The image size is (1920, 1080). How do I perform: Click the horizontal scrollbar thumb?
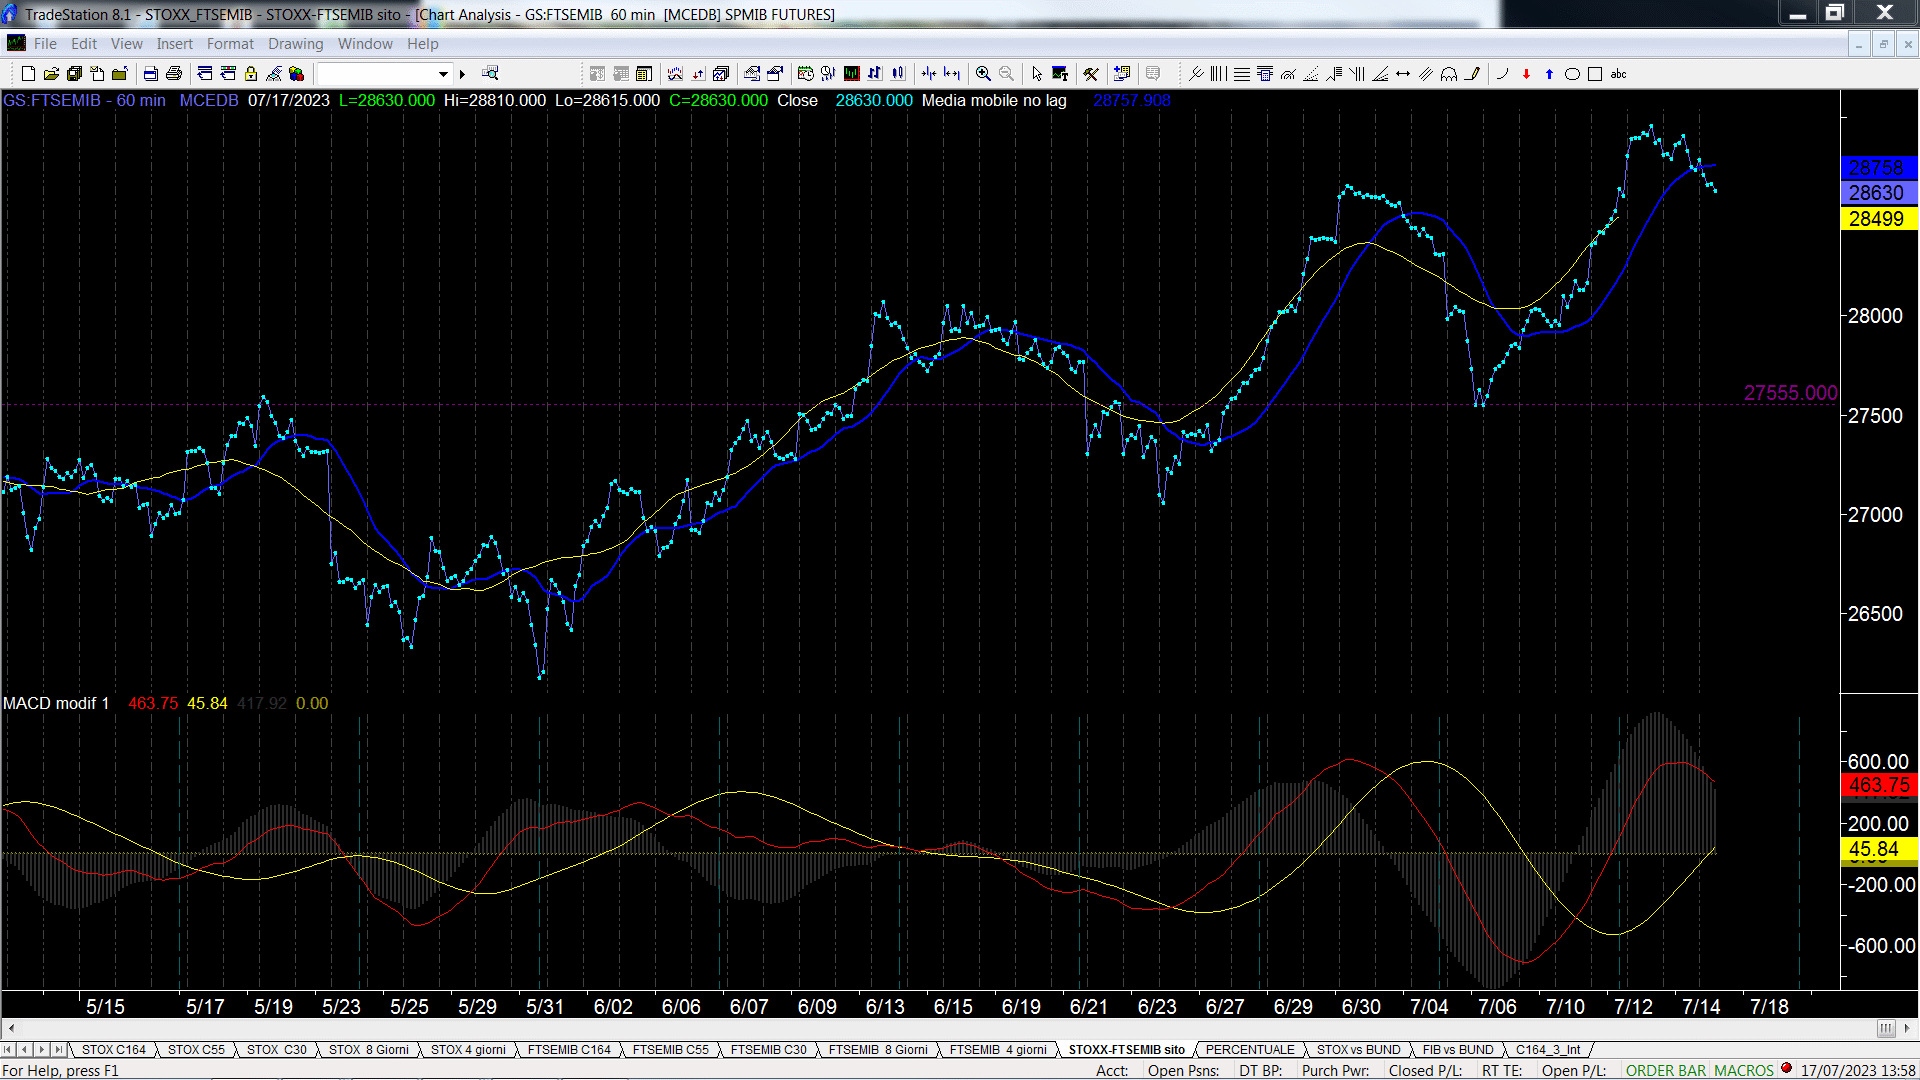point(1886,1028)
